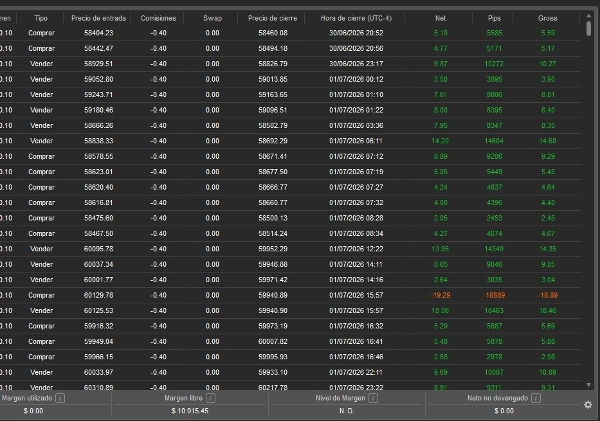Sort by Precio de entrada column header
This screenshot has width=600, height=421.
click(x=99, y=18)
